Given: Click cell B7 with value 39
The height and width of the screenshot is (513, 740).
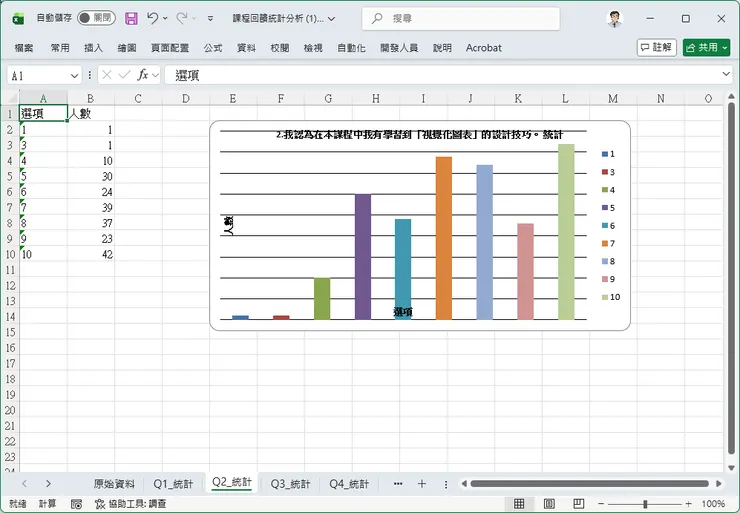Looking at the screenshot, I should [x=91, y=208].
